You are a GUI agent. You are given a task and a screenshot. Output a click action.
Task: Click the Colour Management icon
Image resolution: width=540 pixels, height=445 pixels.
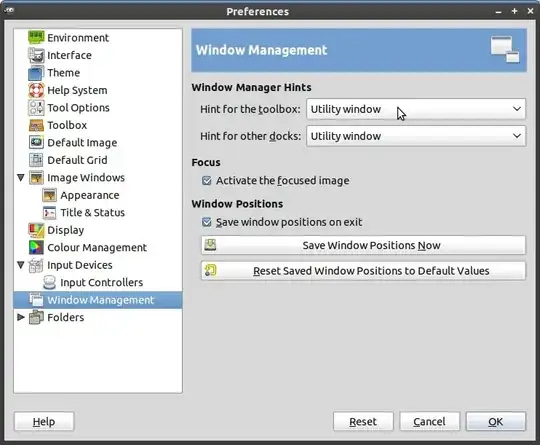tap(36, 247)
